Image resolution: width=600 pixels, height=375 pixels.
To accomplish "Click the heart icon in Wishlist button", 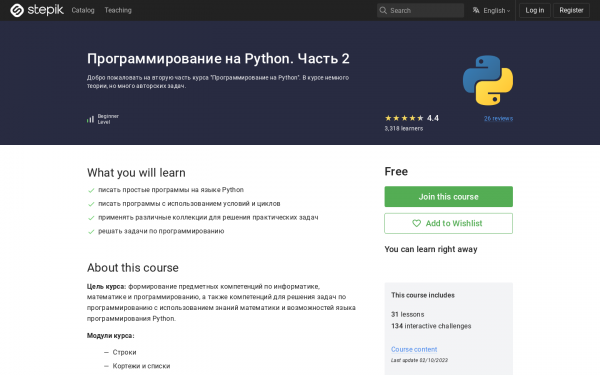I will coord(416,223).
